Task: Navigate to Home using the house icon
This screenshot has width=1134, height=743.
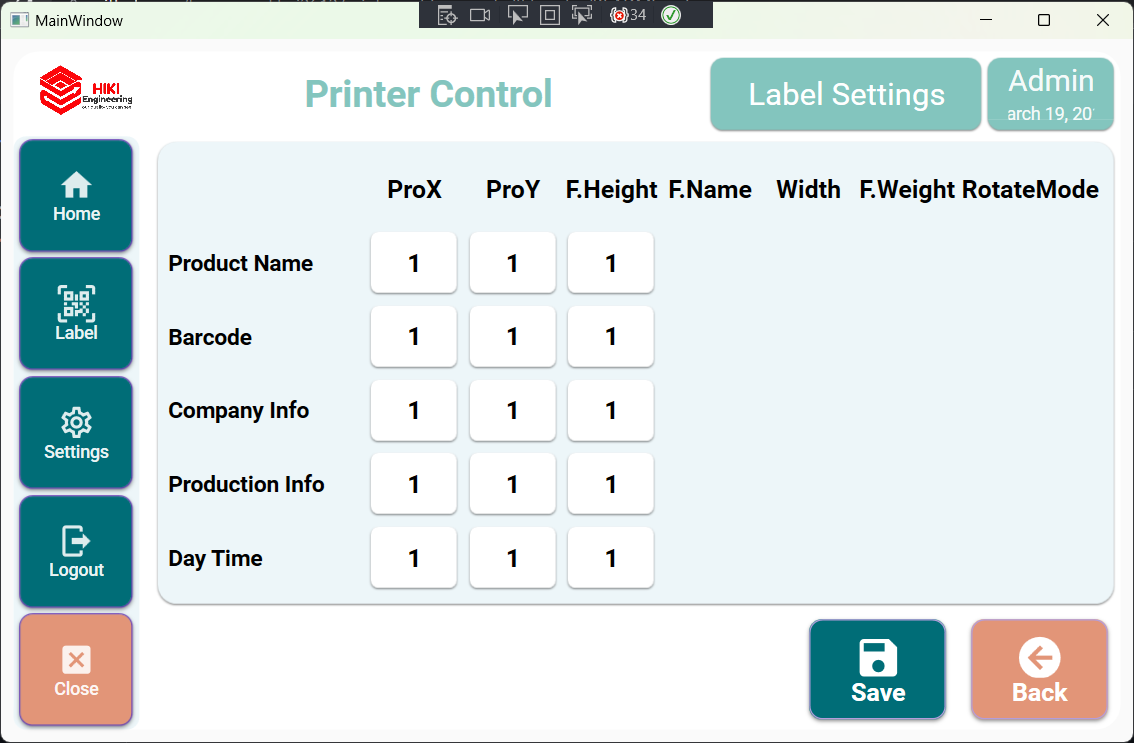Action: tap(75, 185)
